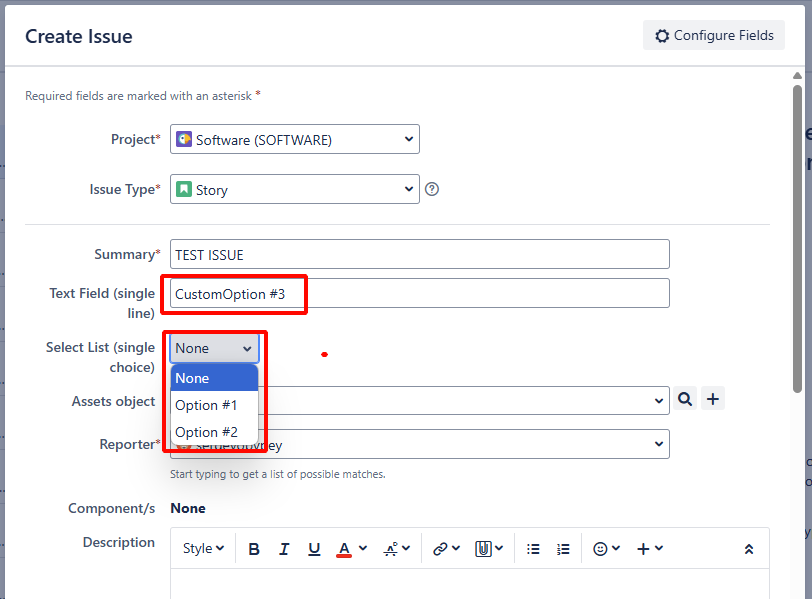
Task: Click the Summary field containing TEST ISSUE
Action: click(419, 254)
